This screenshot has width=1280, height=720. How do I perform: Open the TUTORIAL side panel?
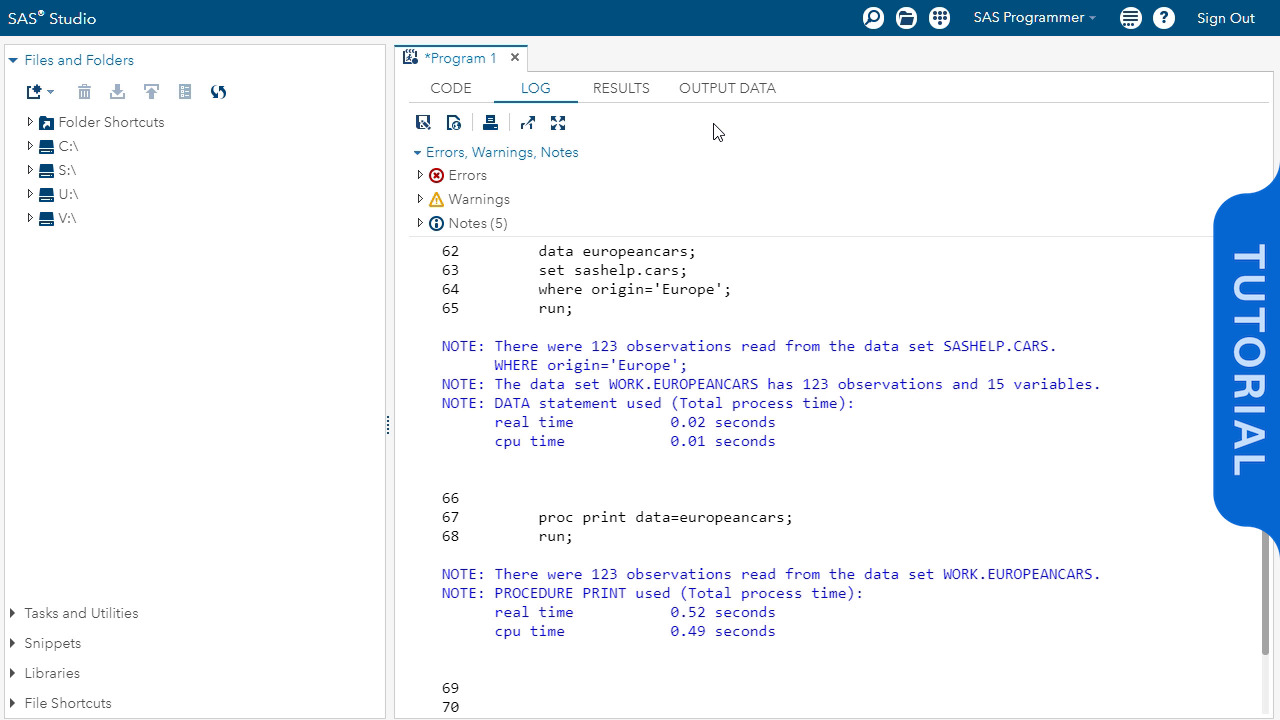coord(1247,360)
